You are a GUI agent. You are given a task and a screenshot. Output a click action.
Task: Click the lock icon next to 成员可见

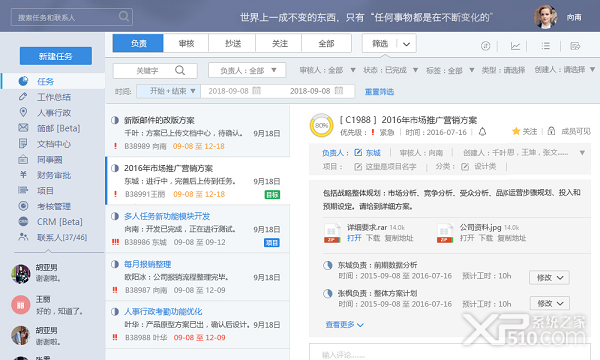tap(551, 131)
